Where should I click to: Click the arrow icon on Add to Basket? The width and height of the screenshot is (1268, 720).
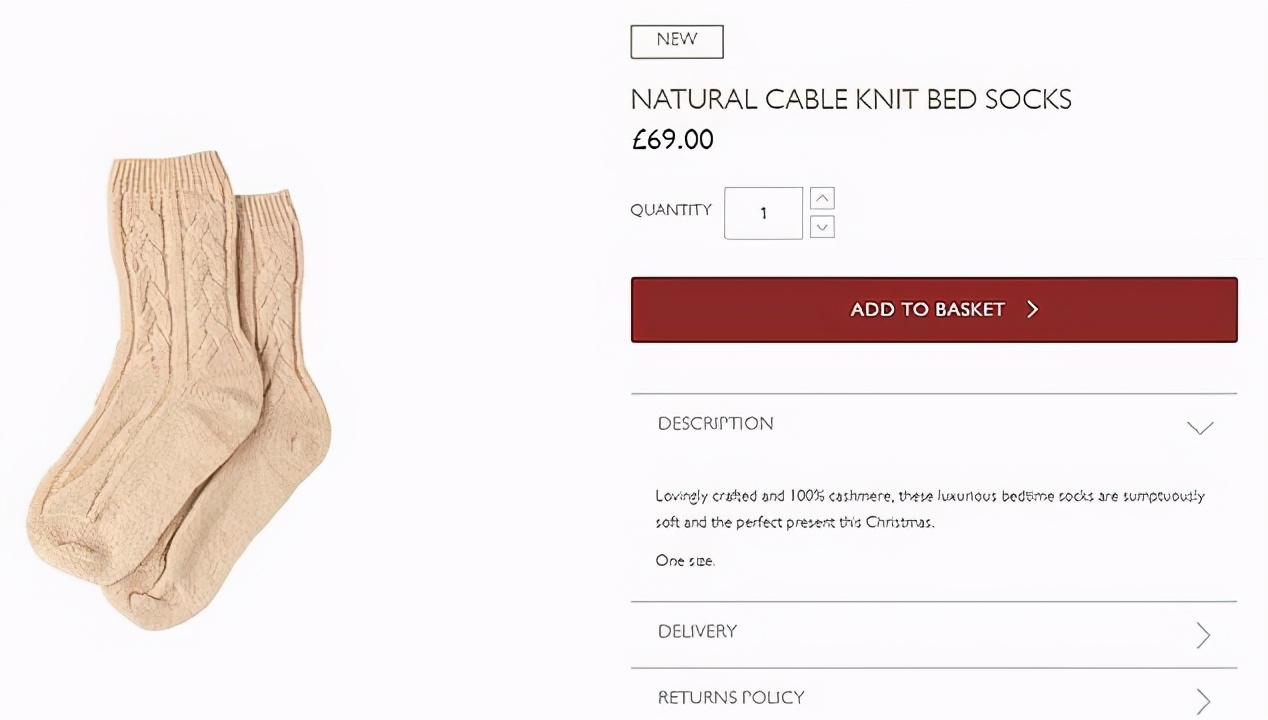coord(1033,310)
